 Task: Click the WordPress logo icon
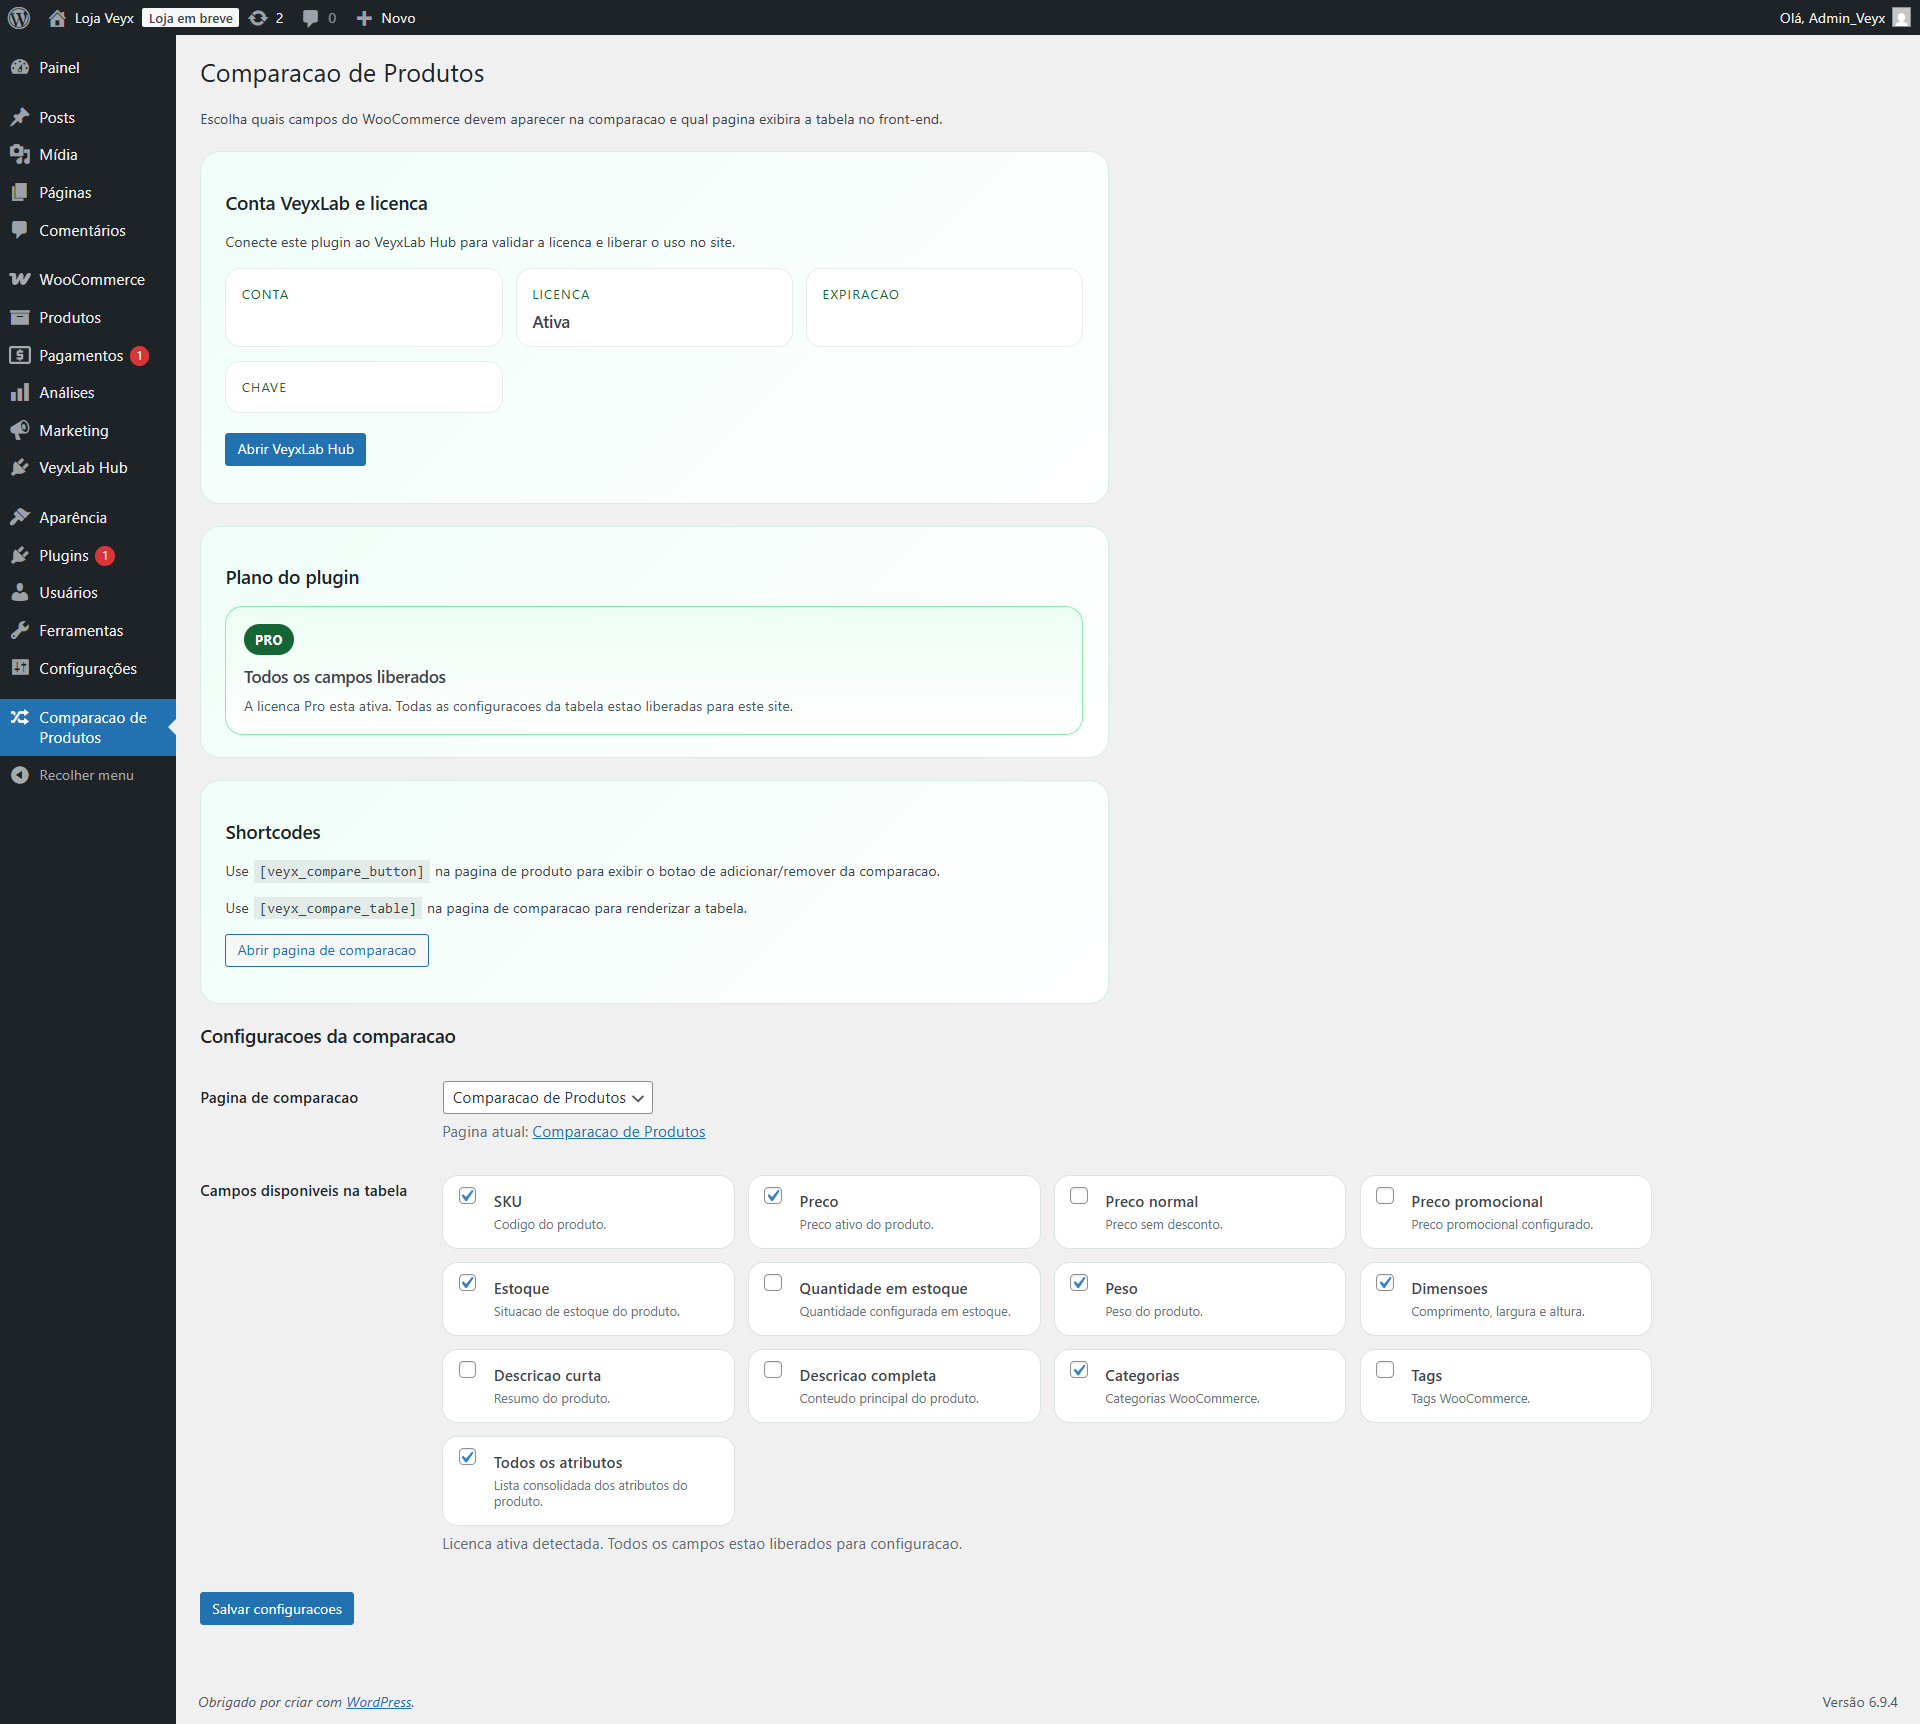point(19,18)
